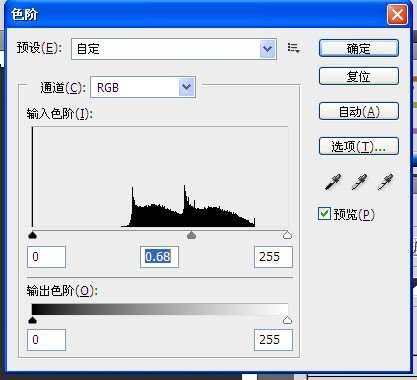Click the 复位 button

coord(359,76)
